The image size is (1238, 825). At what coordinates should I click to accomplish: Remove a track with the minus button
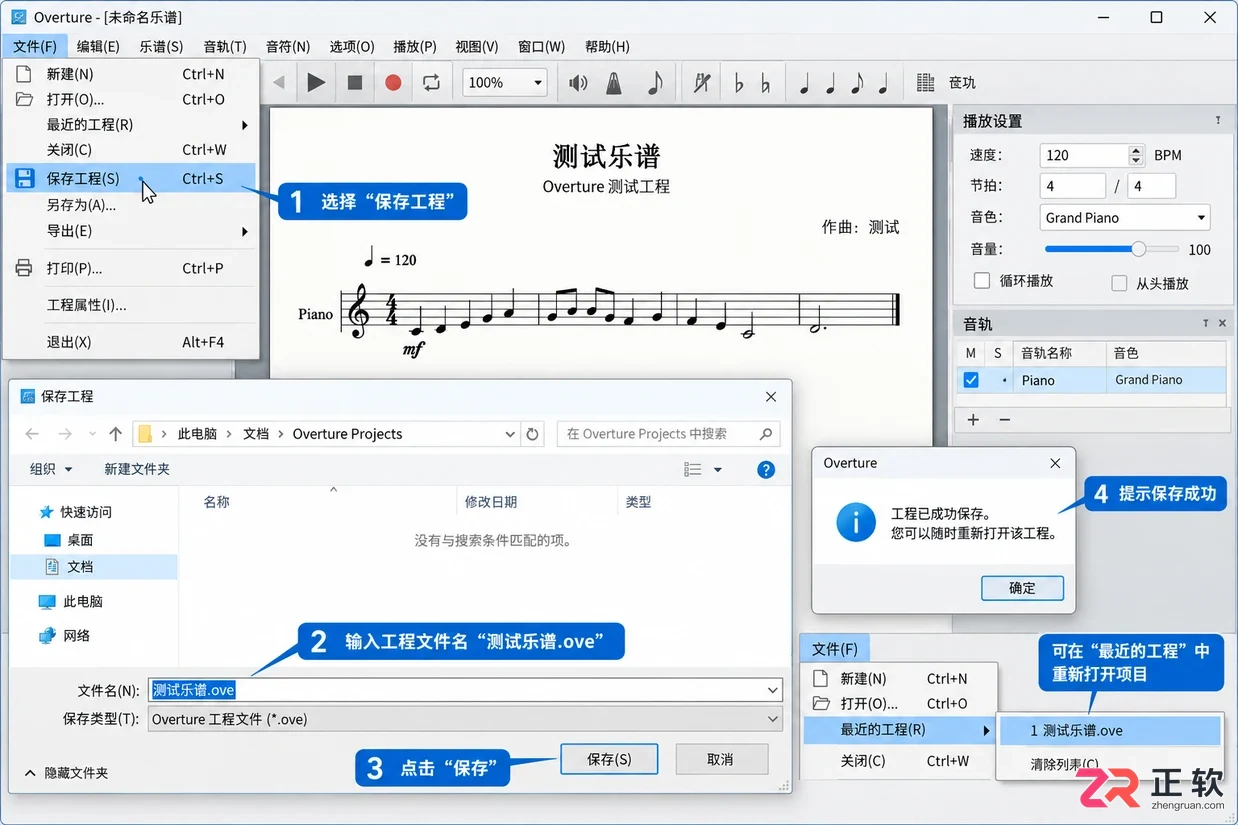(x=1005, y=420)
